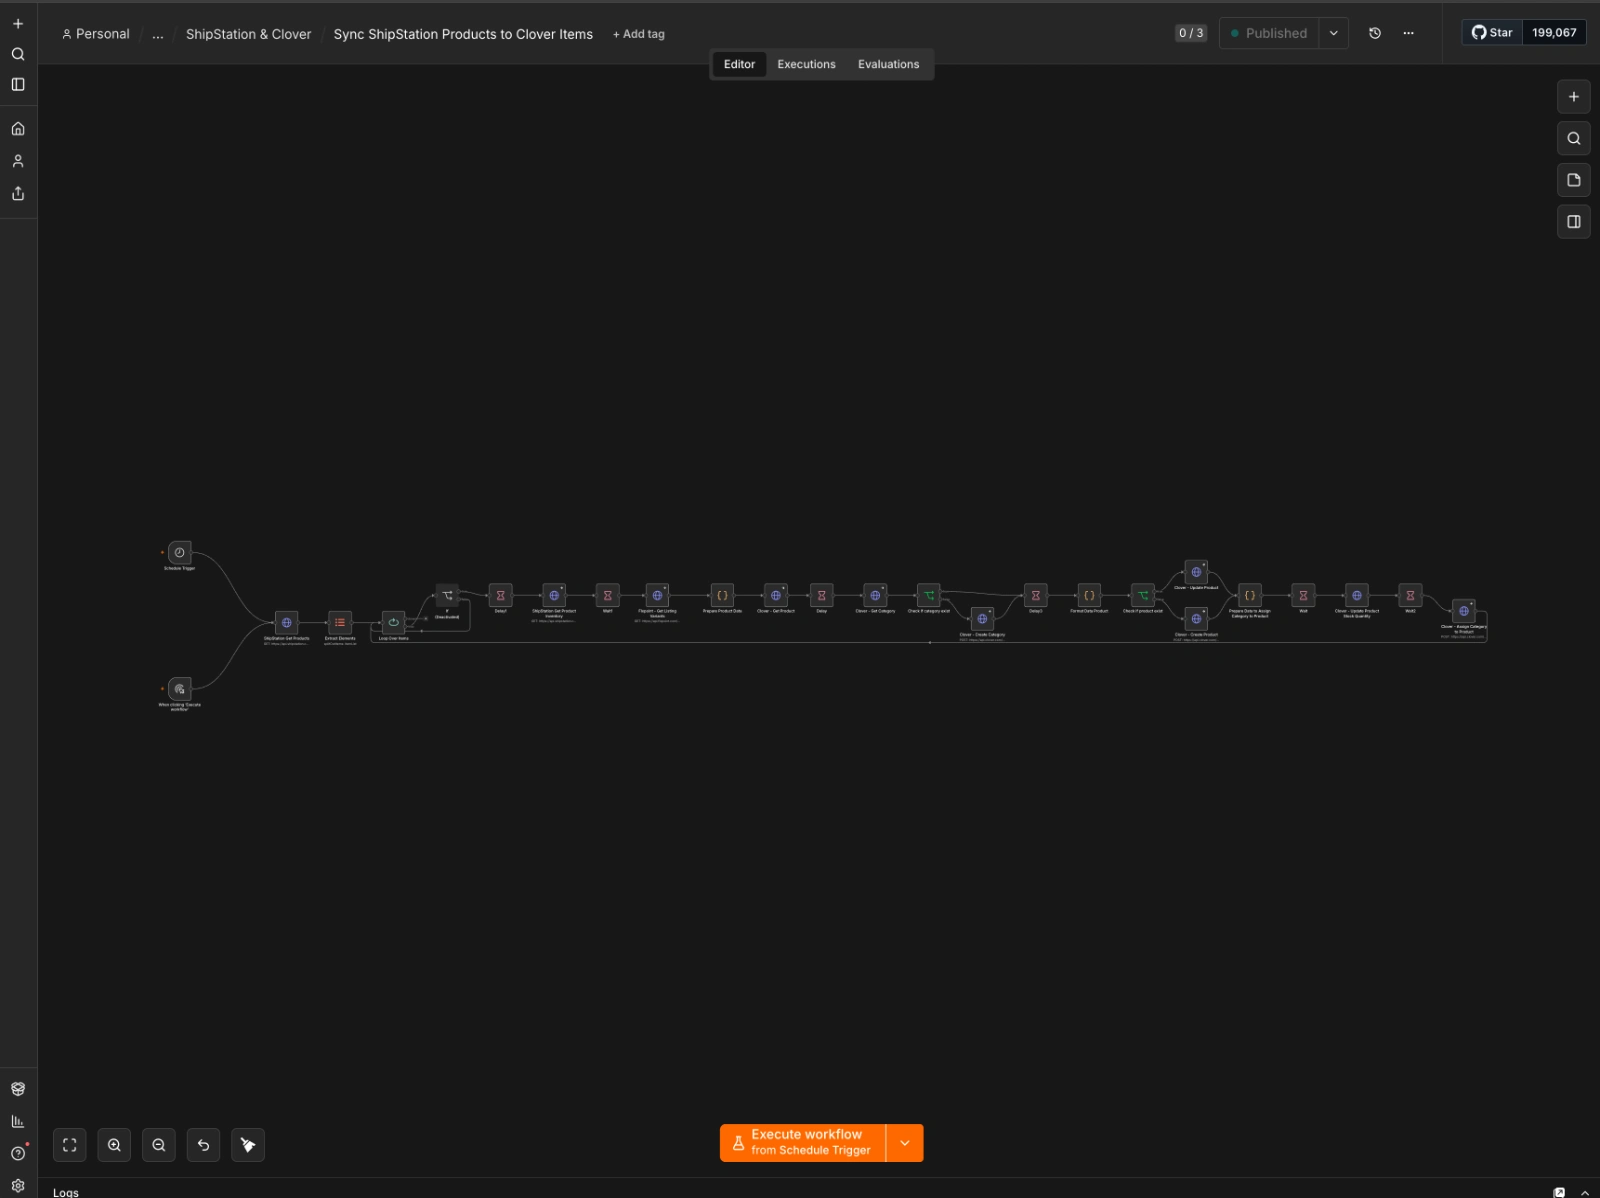Select the Wait1 node
Image resolution: width=1600 pixels, height=1198 pixels.
pyautogui.click(x=608, y=596)
